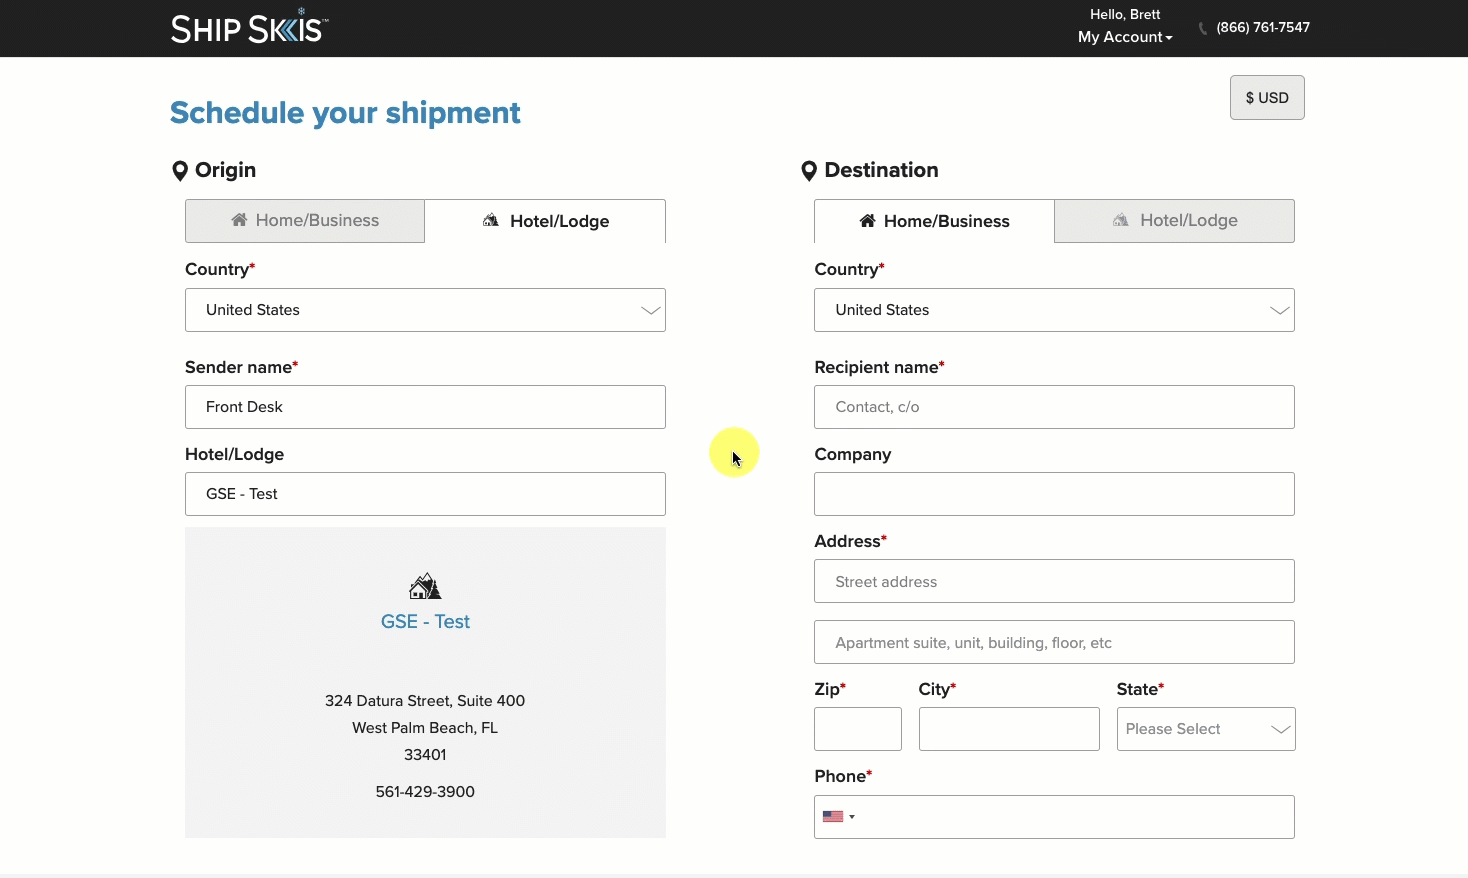Click the Ship Skis logo
This screenshot has width=1468, height=878.
pyautogui.click(x=249, y=27)
